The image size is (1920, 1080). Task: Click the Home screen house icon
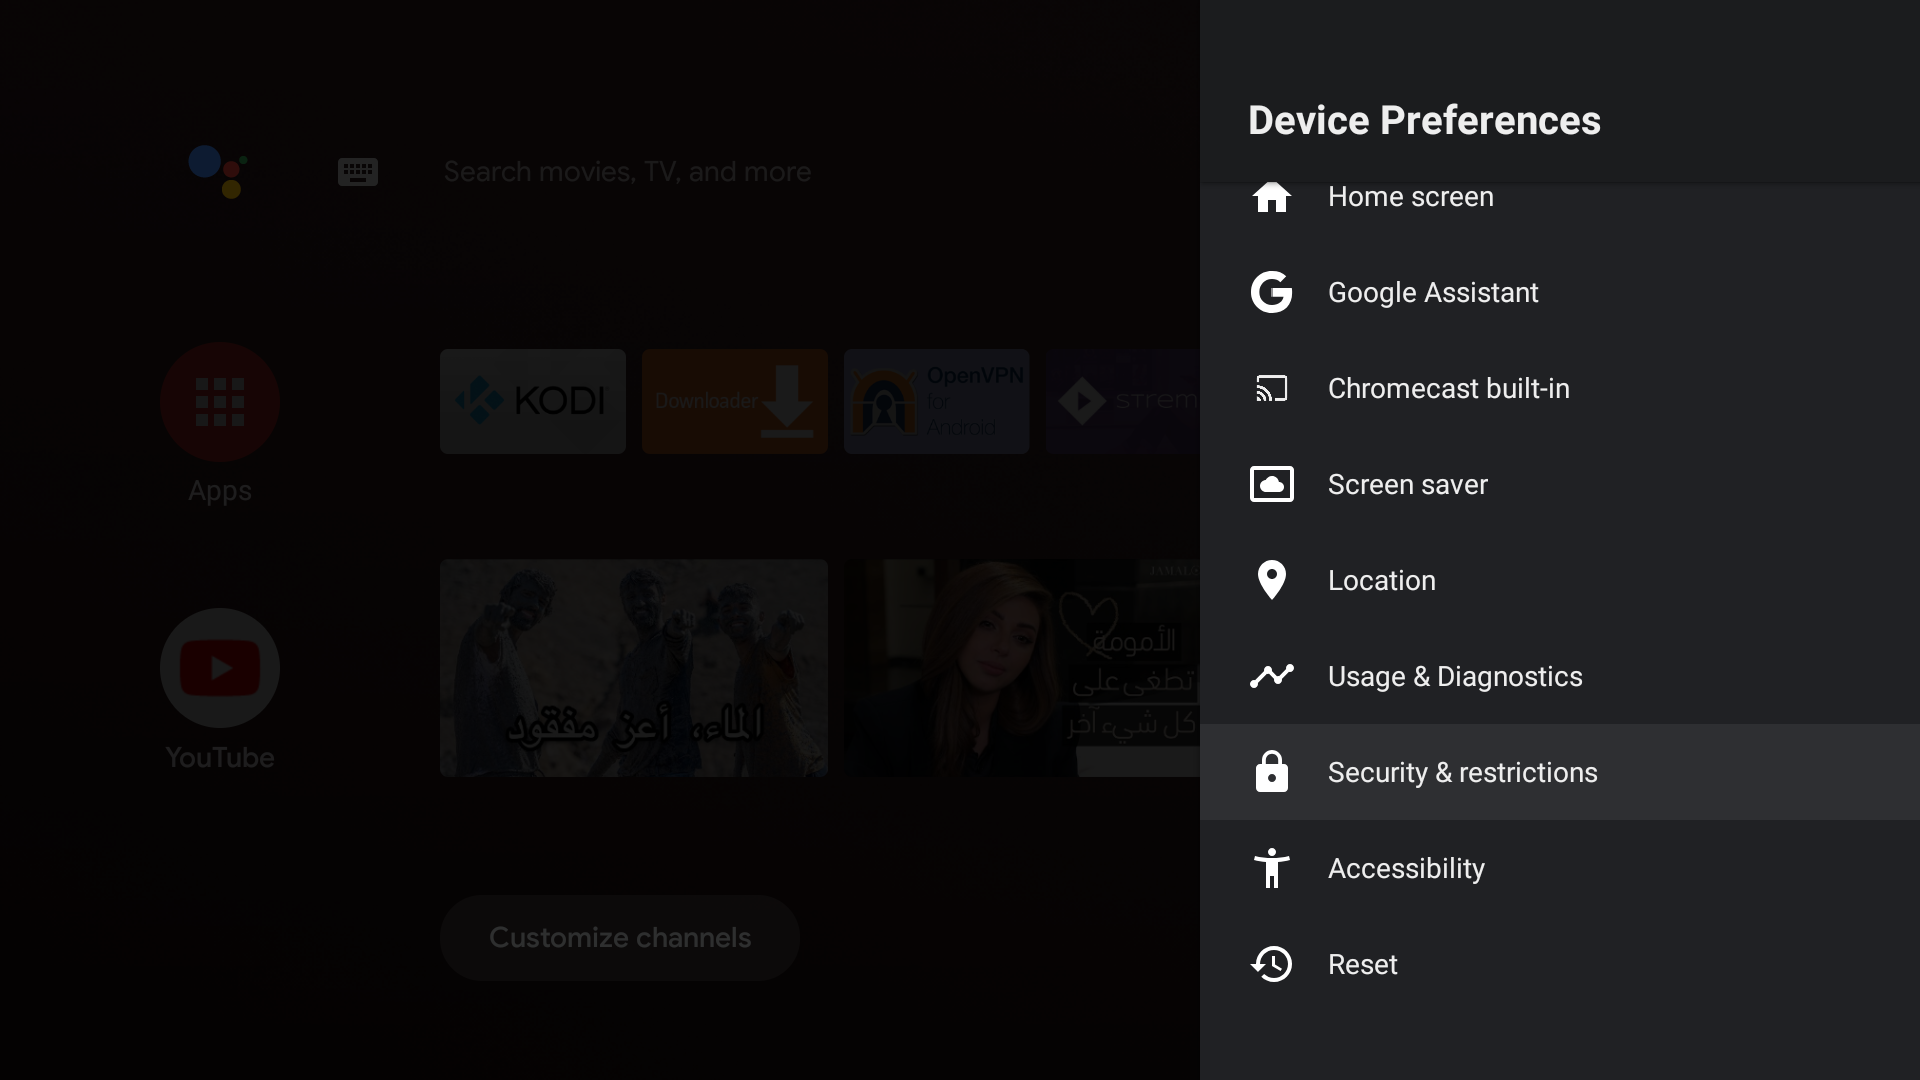[x=1271, y=197]
